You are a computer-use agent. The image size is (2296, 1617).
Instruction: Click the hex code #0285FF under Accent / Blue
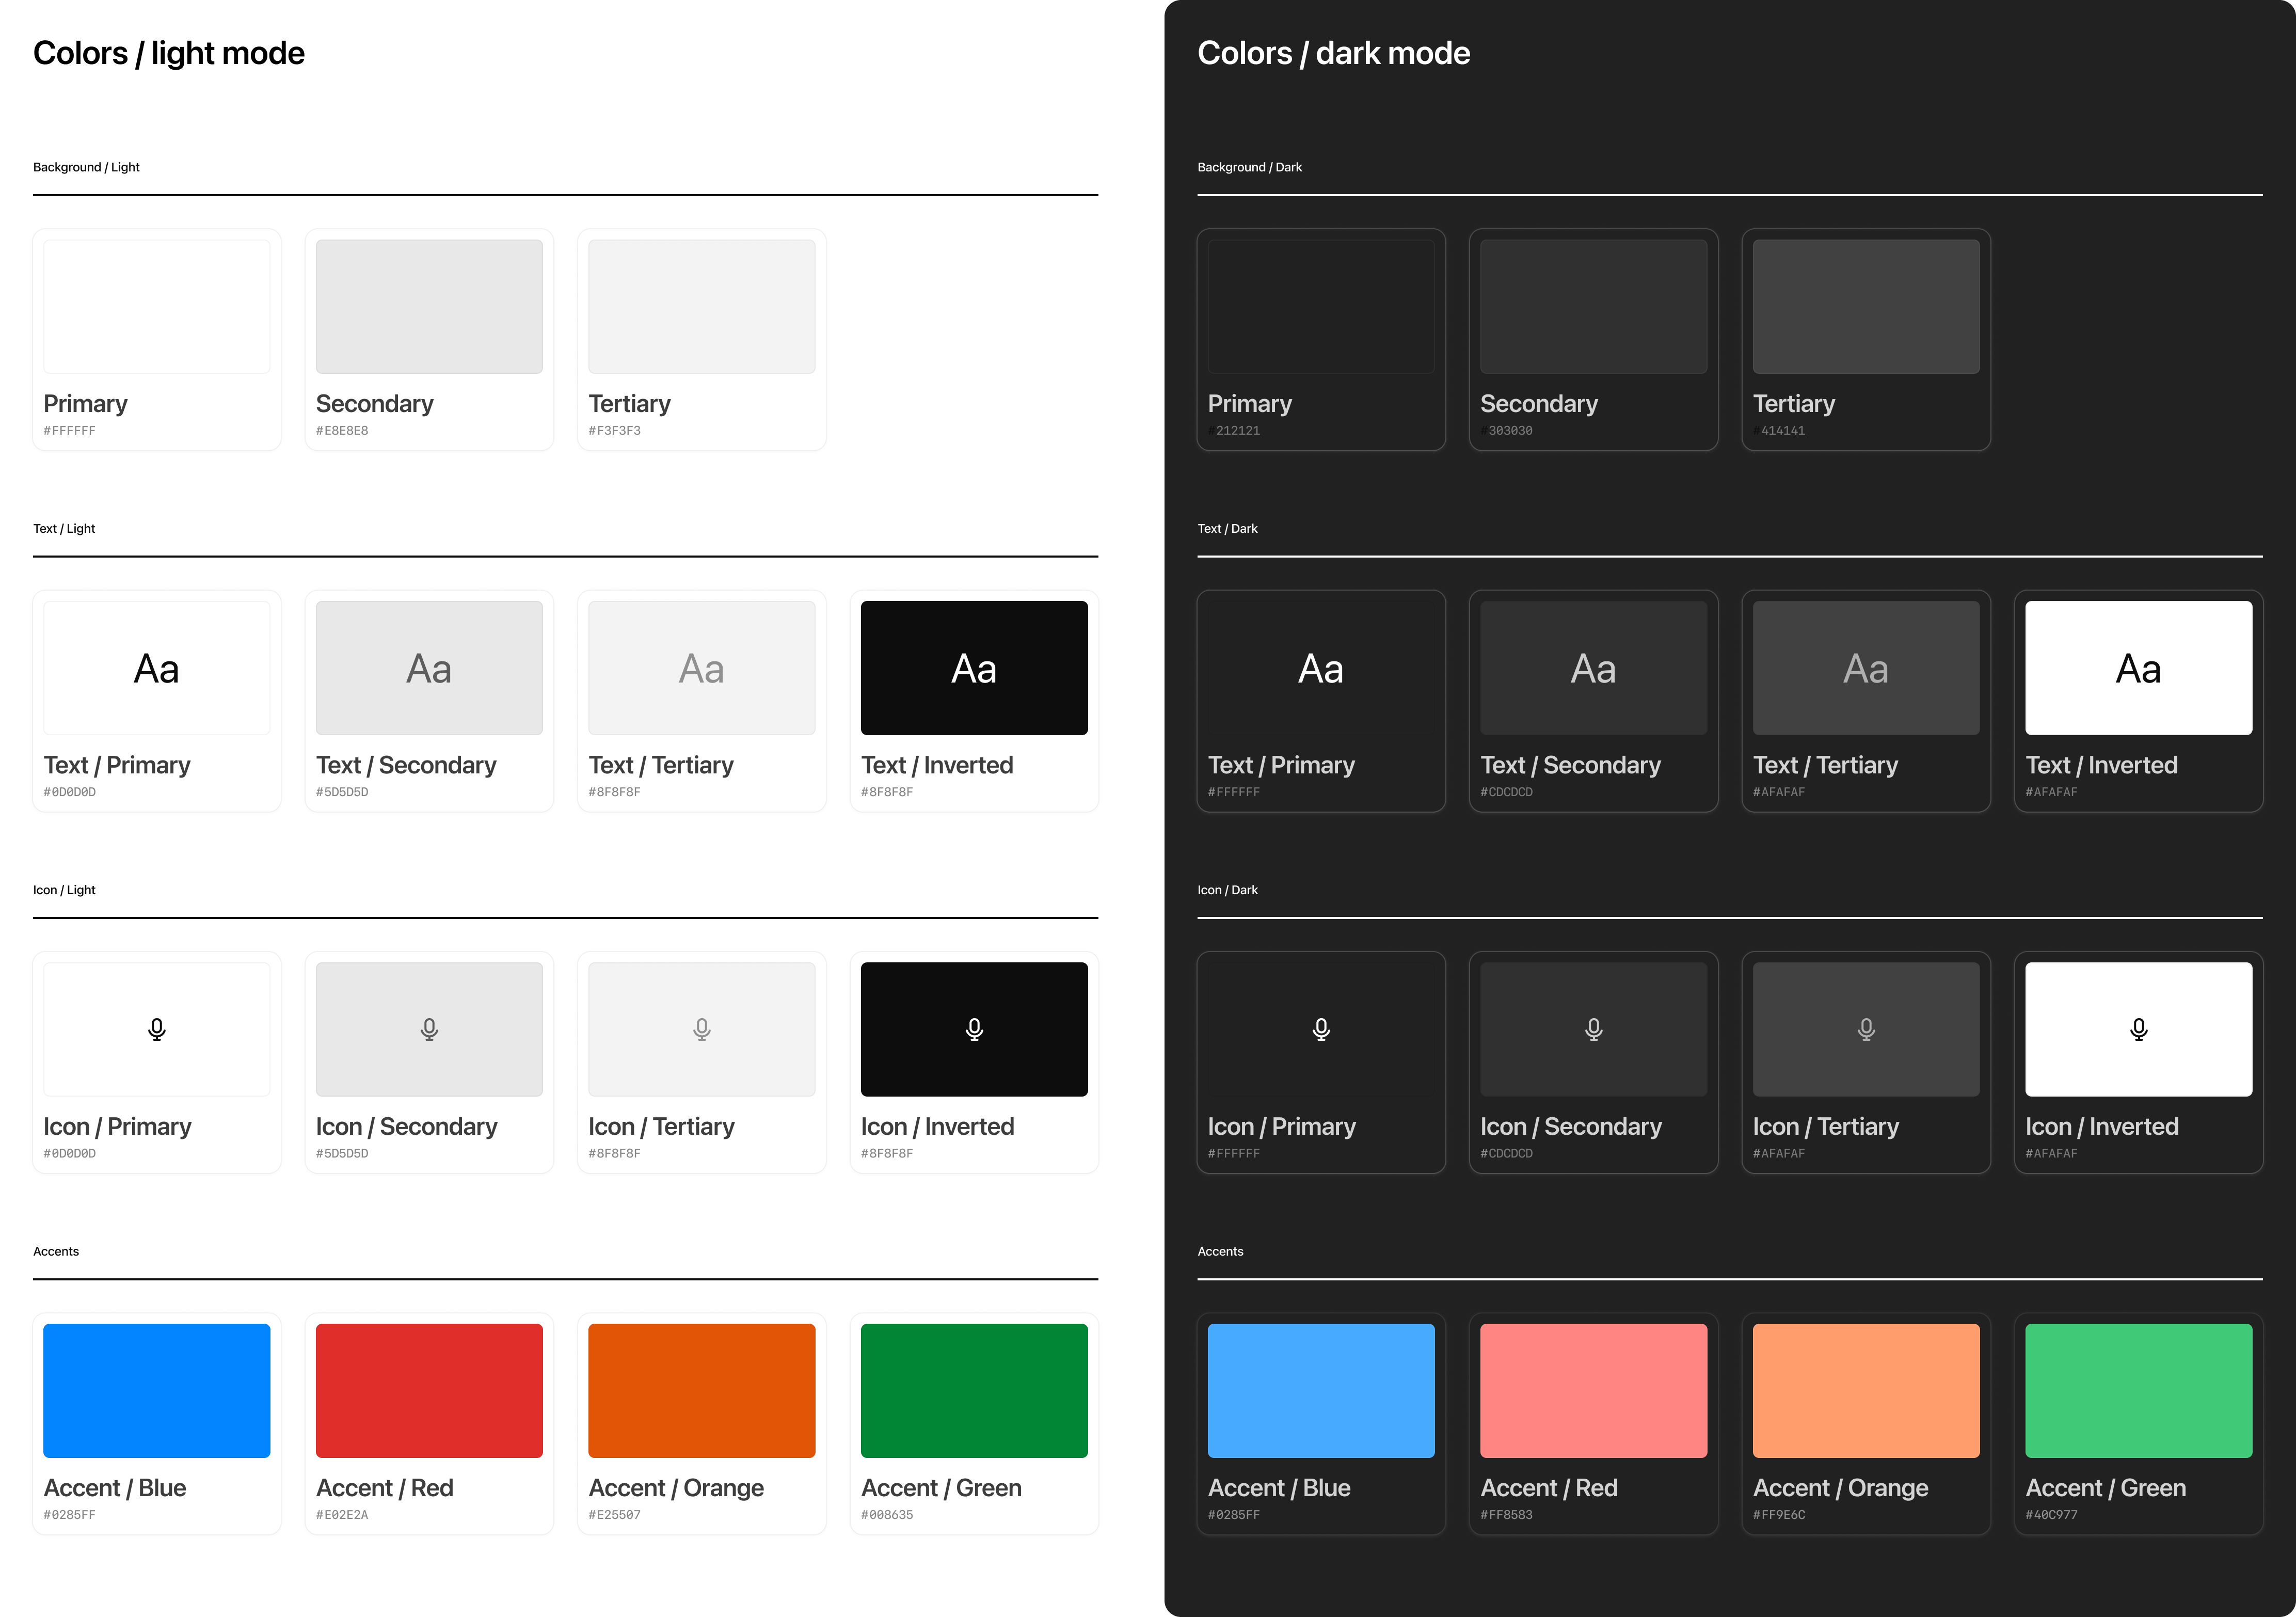click(x=69, y=1514)
